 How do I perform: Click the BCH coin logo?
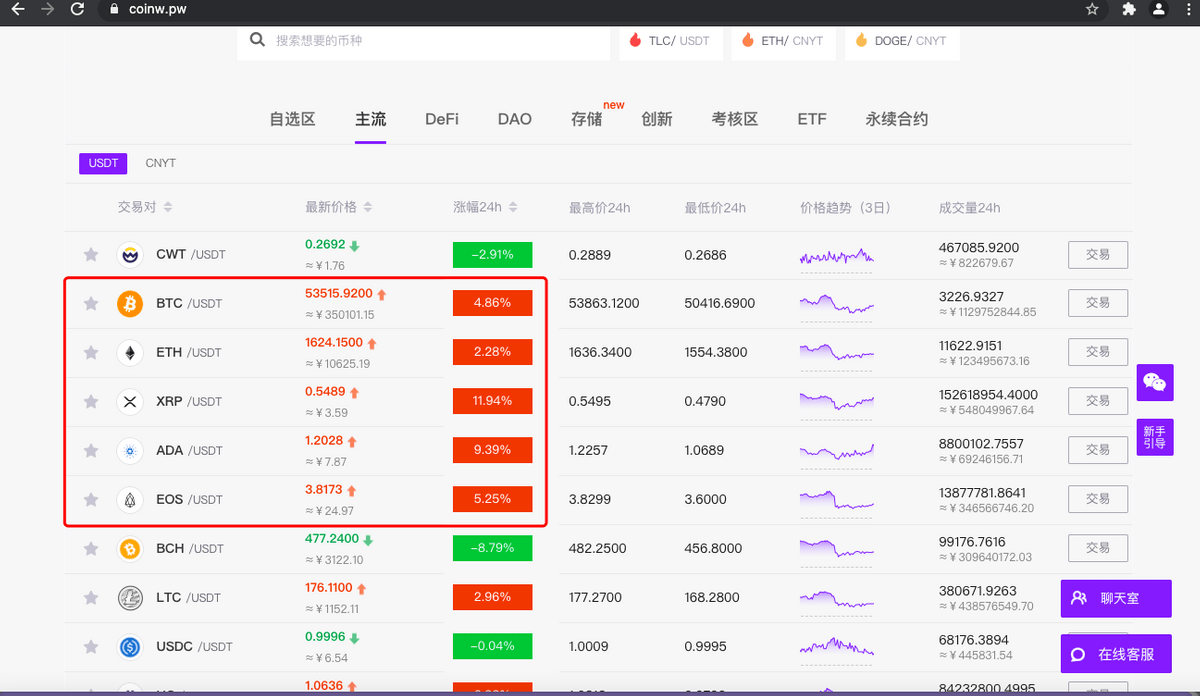pos(130,548)
